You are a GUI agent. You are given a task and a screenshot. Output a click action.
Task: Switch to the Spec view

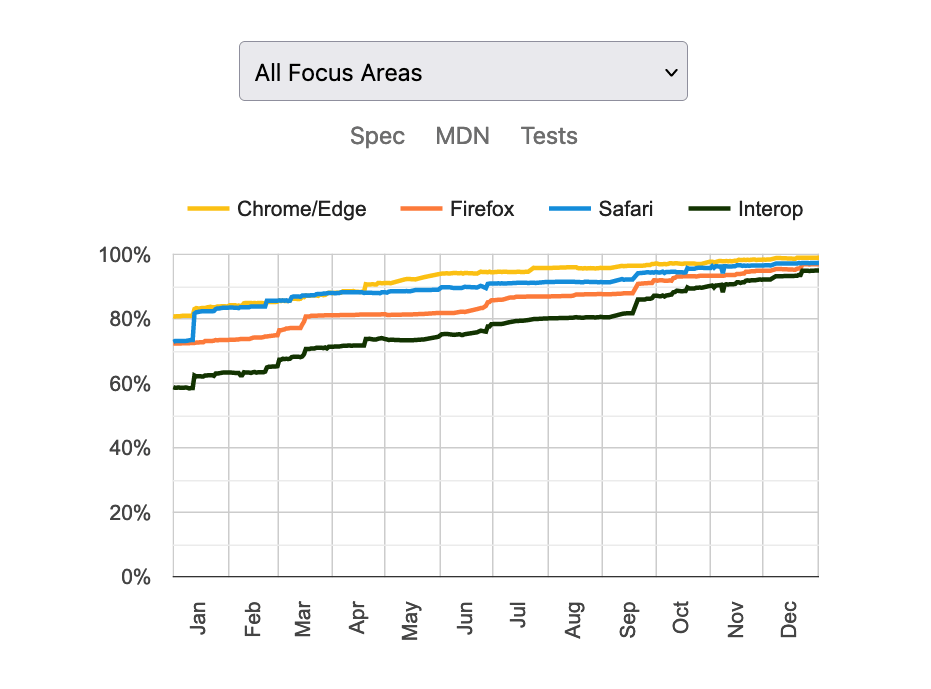(377, 136)
